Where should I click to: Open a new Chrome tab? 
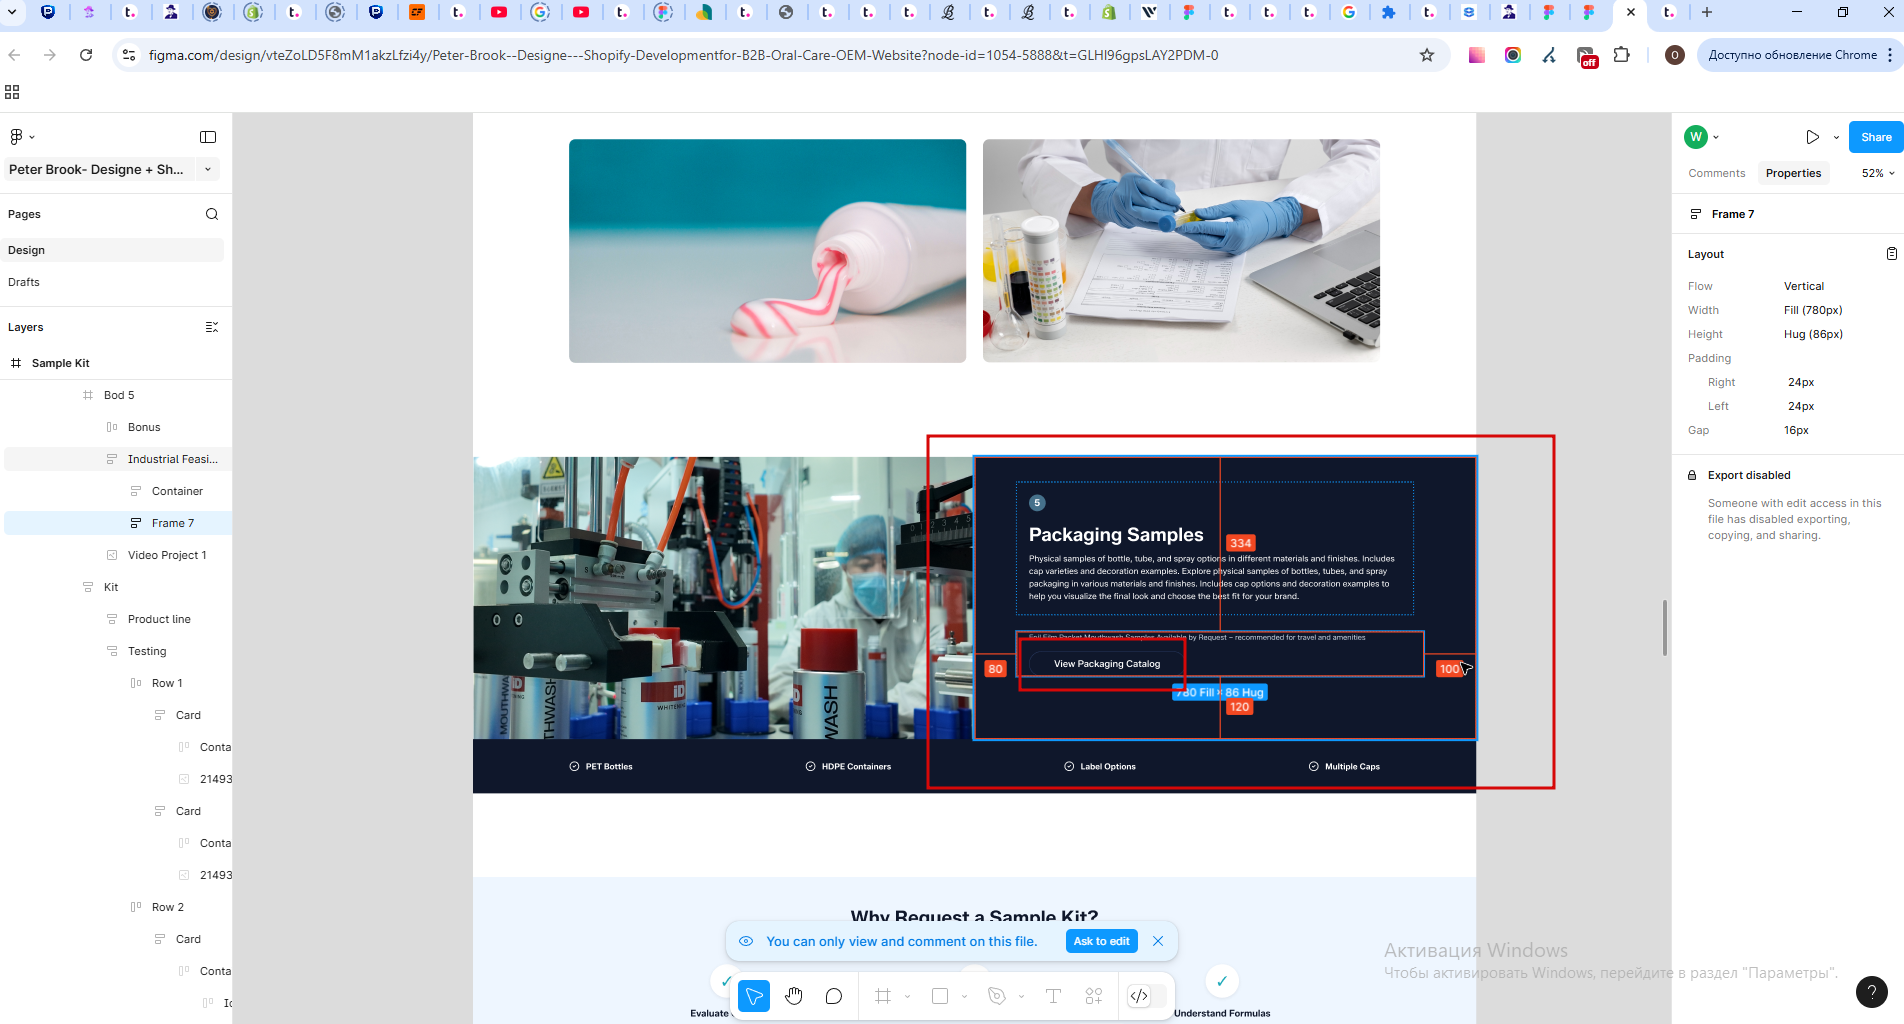tap(1707, 12)
